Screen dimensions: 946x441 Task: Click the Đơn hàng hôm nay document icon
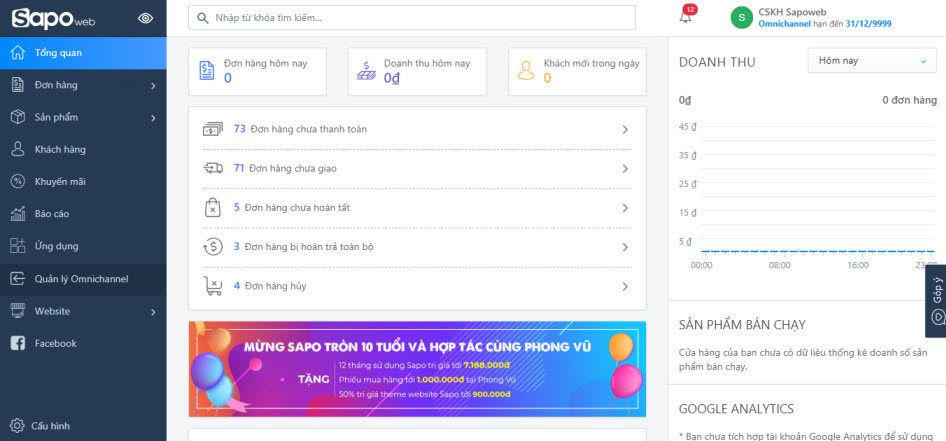point(207,71)
